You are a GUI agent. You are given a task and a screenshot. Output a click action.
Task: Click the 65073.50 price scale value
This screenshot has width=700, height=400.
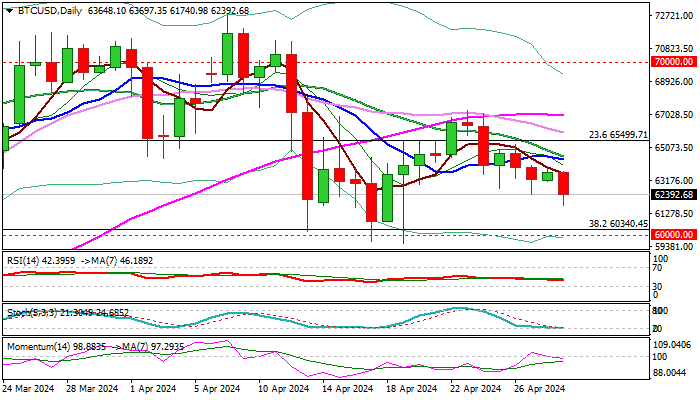pyautogui.click(x=674, y=147)
